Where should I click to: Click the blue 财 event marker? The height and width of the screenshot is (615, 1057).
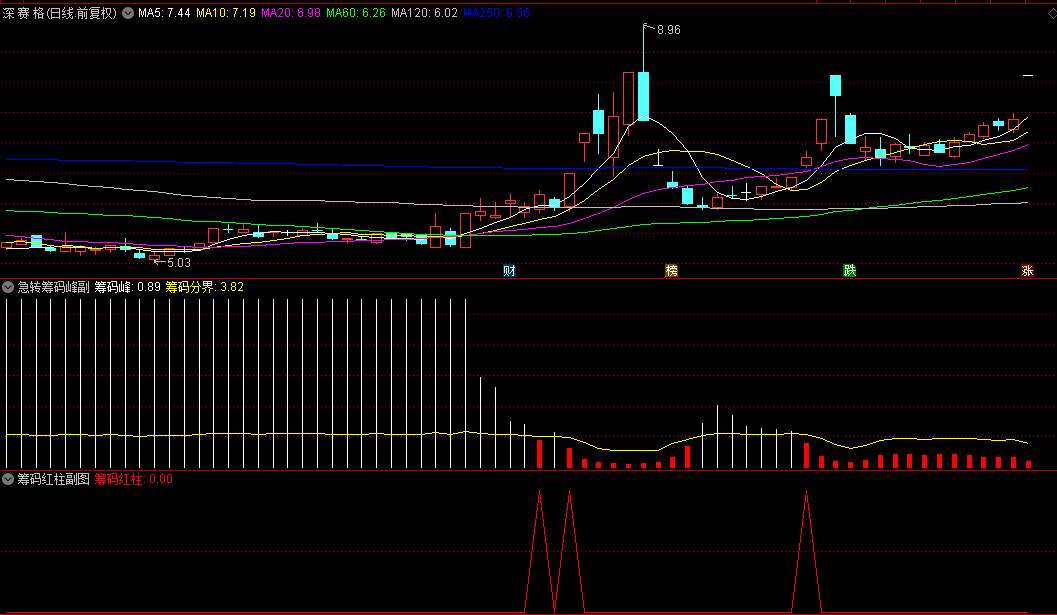click(x=509, y=270)
